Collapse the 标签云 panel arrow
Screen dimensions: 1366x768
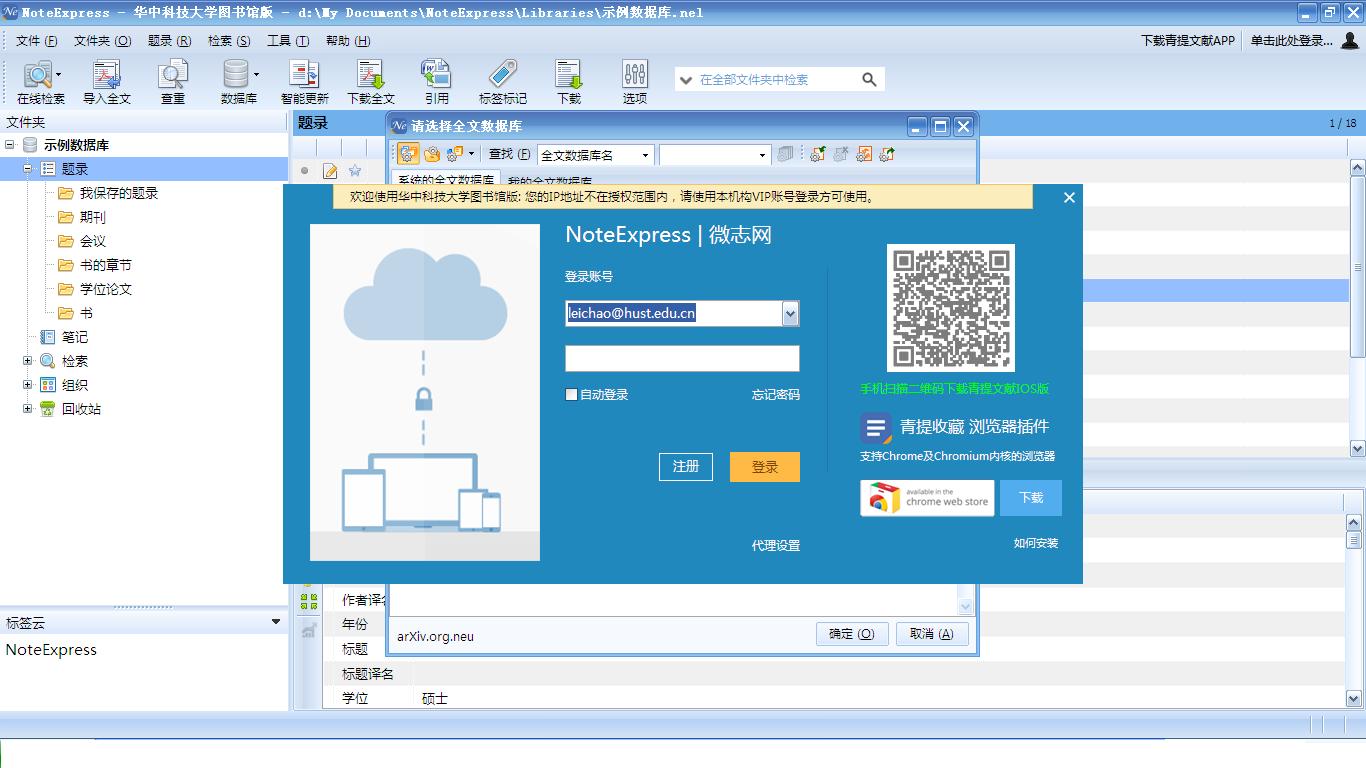click(x=277, y=622)
